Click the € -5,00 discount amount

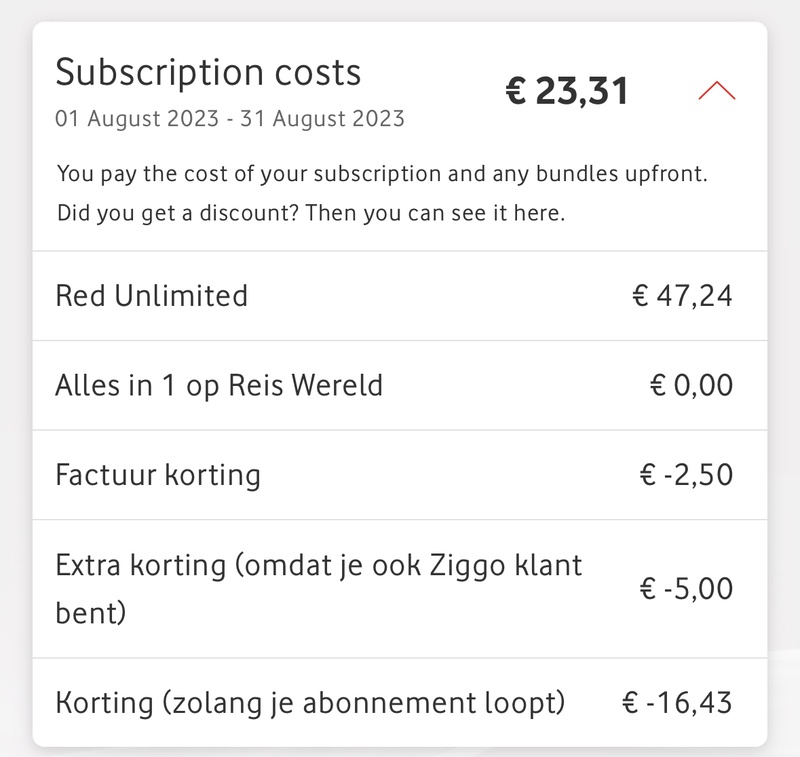[x=685, y=588]
